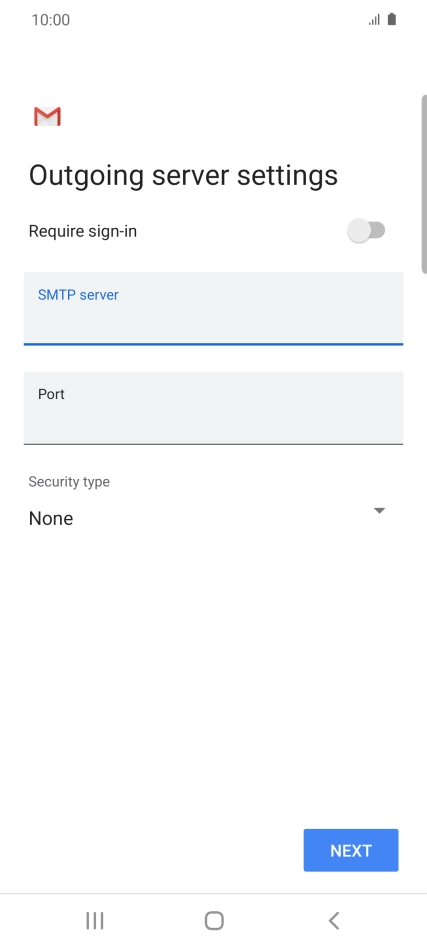Tap the battery icon in status bar
The width and height of the screenshot is (427, 950).
coord(392,19)
